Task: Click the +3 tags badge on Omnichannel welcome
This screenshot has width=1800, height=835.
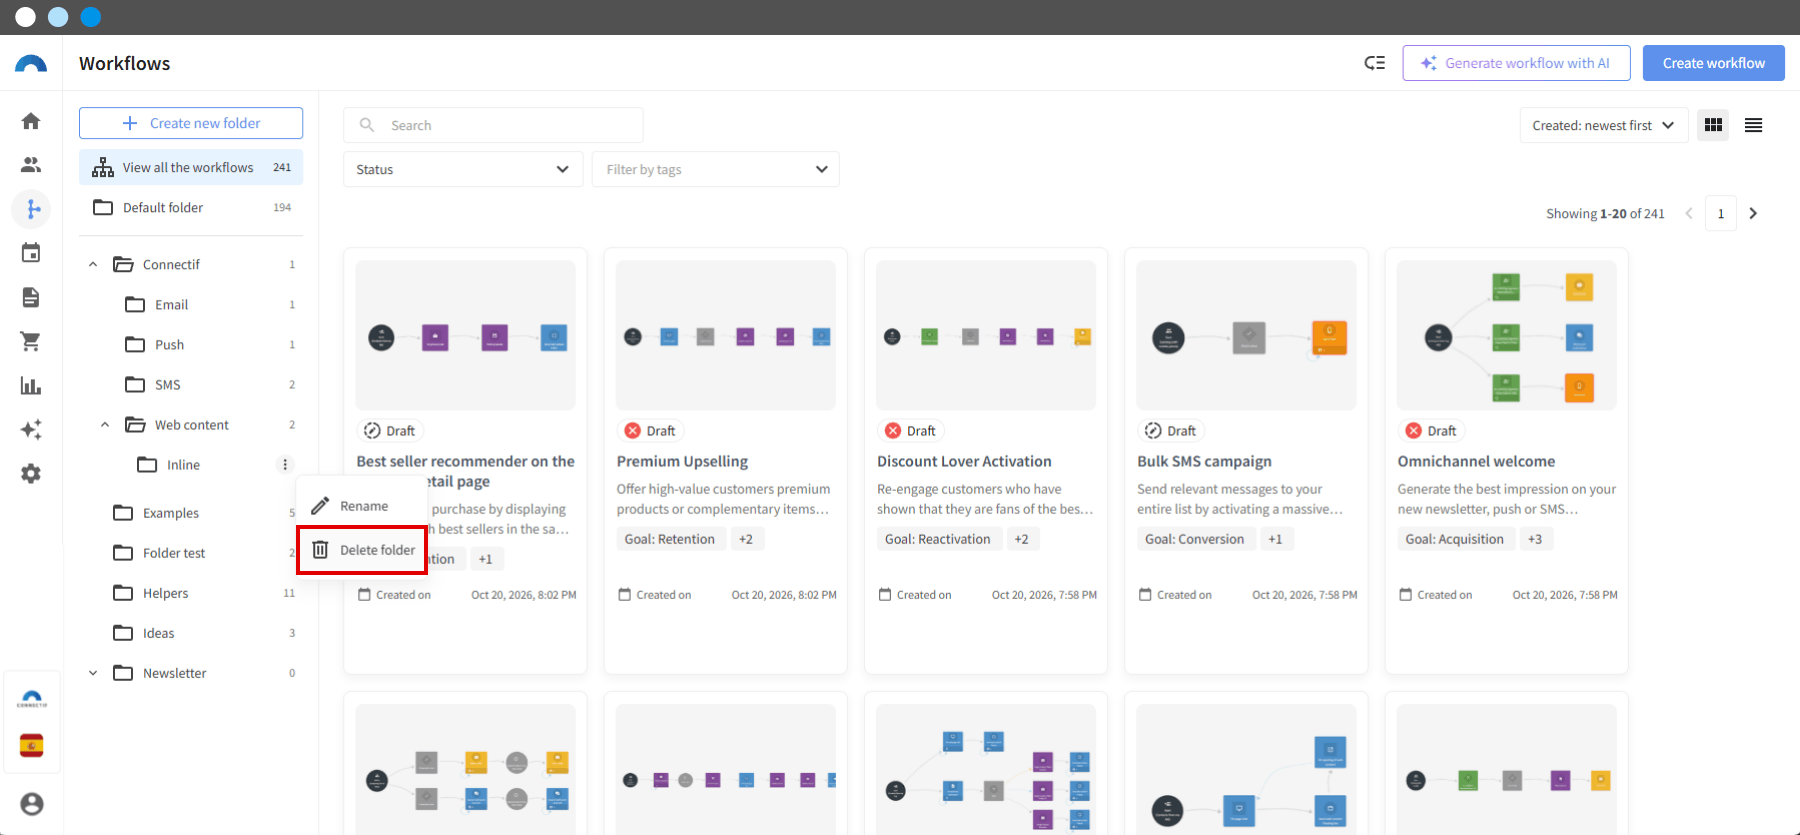Action: pos(1535,539)
